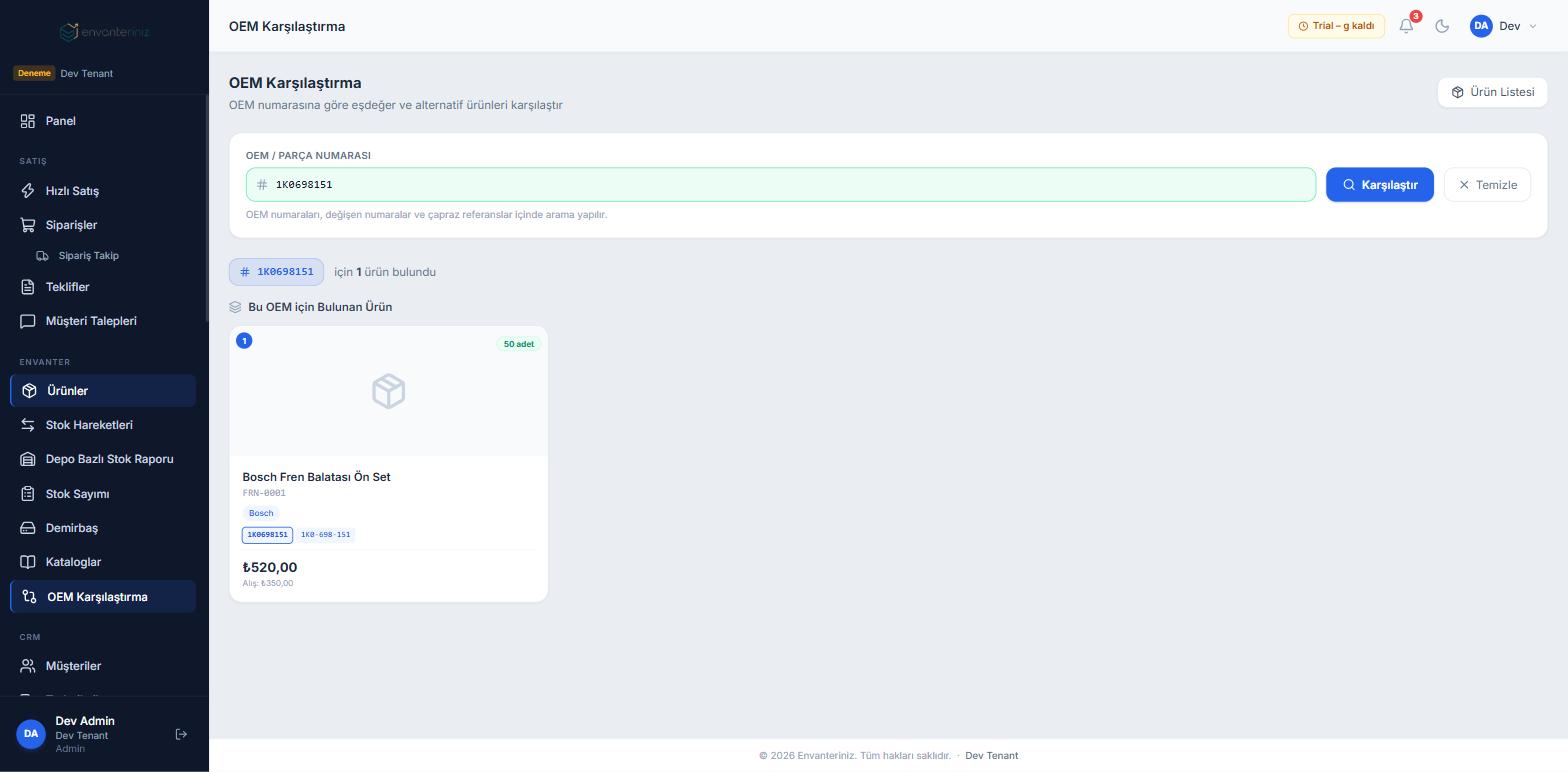Click the Demirbaş drive icon

point(28,528)
